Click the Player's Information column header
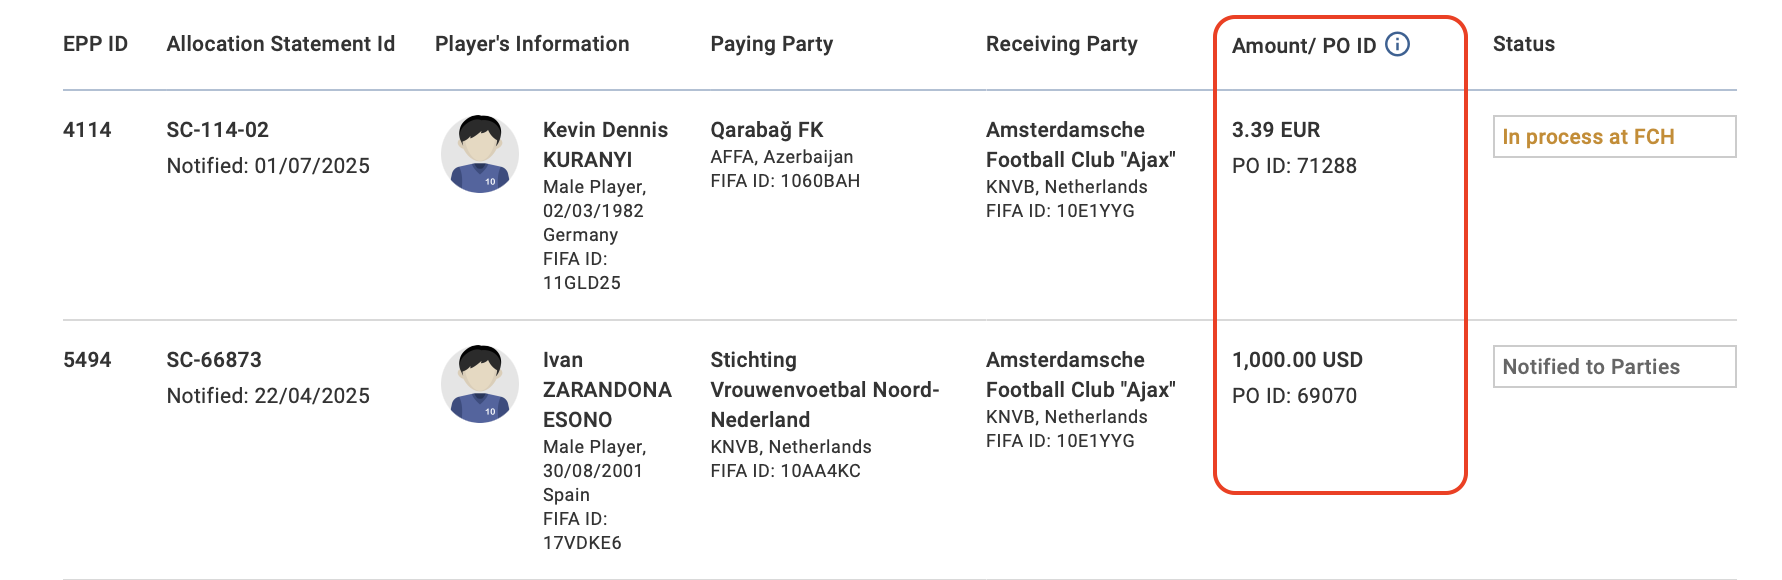This screenshot has height=580, width=1782. (x=532, y=44)
